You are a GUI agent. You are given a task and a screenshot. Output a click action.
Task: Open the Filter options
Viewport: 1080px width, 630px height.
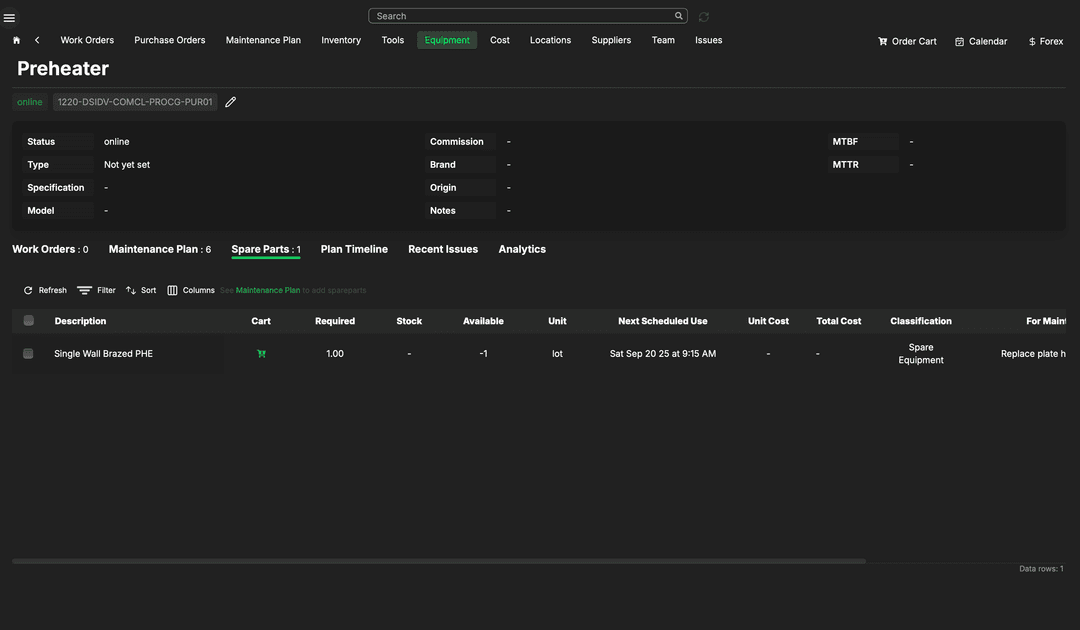tap(97, 290)
